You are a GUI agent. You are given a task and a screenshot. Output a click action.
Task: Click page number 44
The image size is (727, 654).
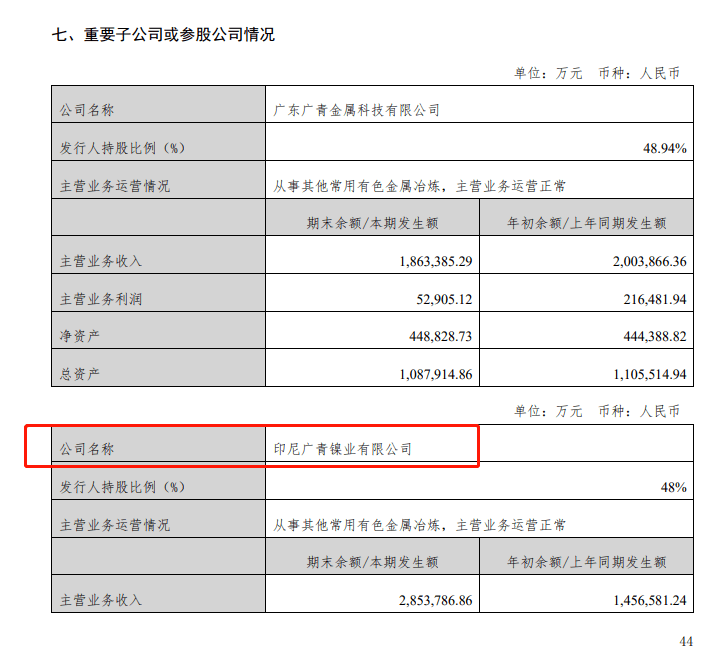tap(686, 641)
